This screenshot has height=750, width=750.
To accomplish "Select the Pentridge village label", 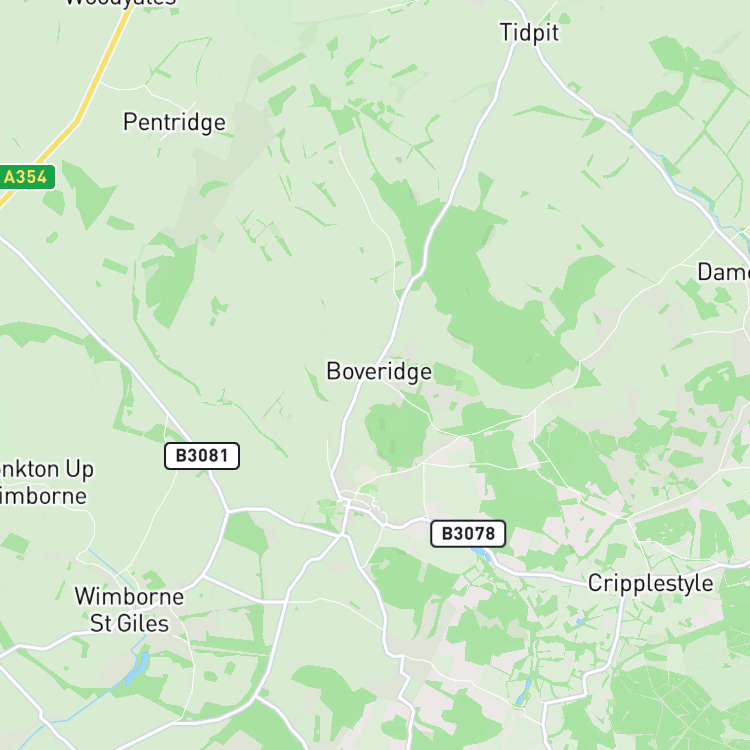I will [x=174, y=122].
